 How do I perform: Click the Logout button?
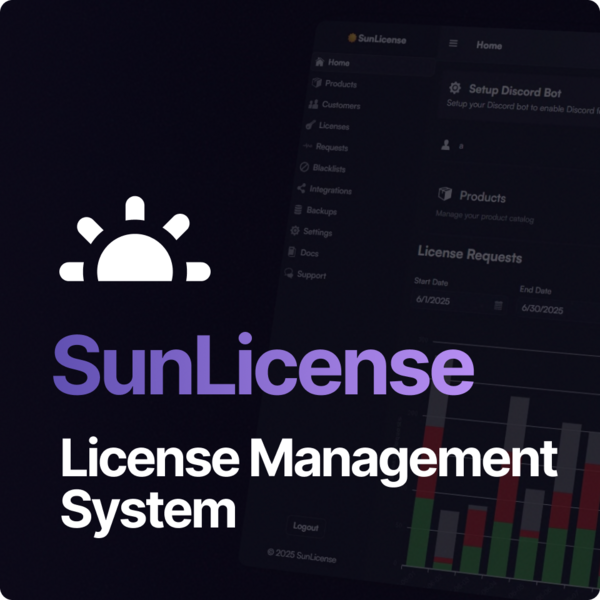point(305,527)
